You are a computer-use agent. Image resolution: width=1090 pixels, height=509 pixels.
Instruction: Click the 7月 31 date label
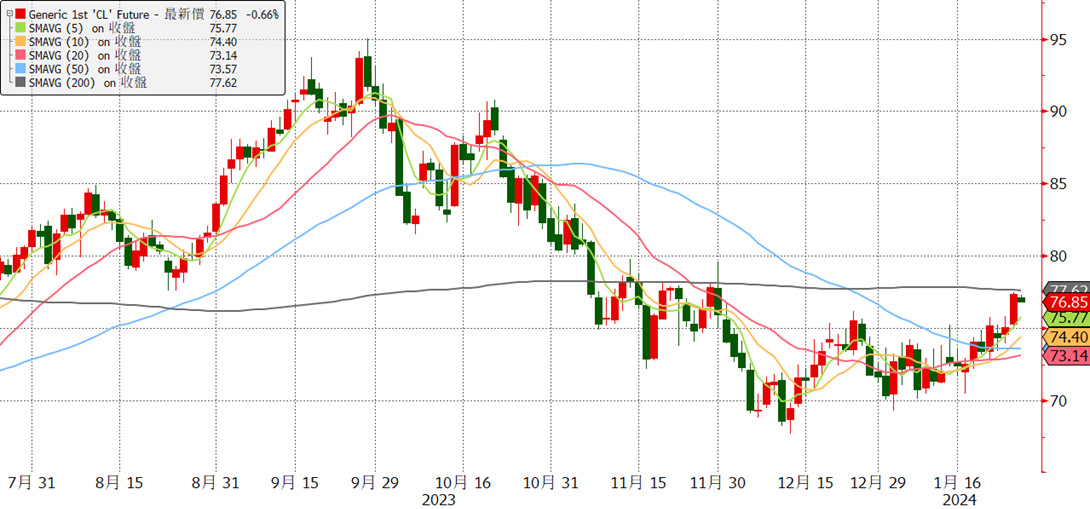pos(33,482)
